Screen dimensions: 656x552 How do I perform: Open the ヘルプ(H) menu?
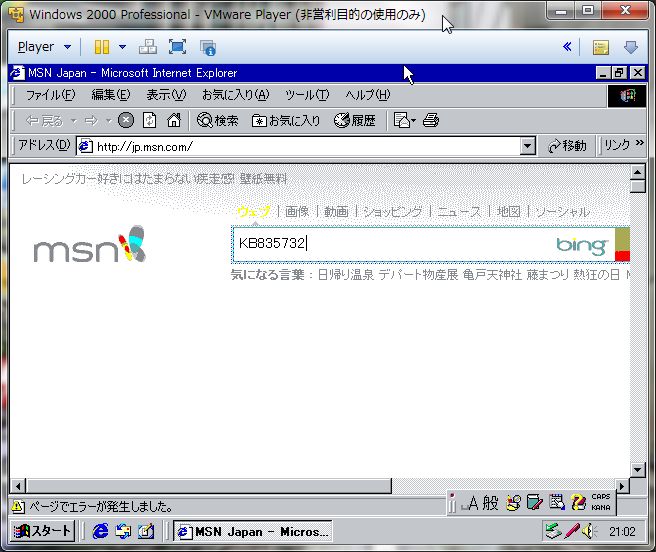[x=367, y=95]
